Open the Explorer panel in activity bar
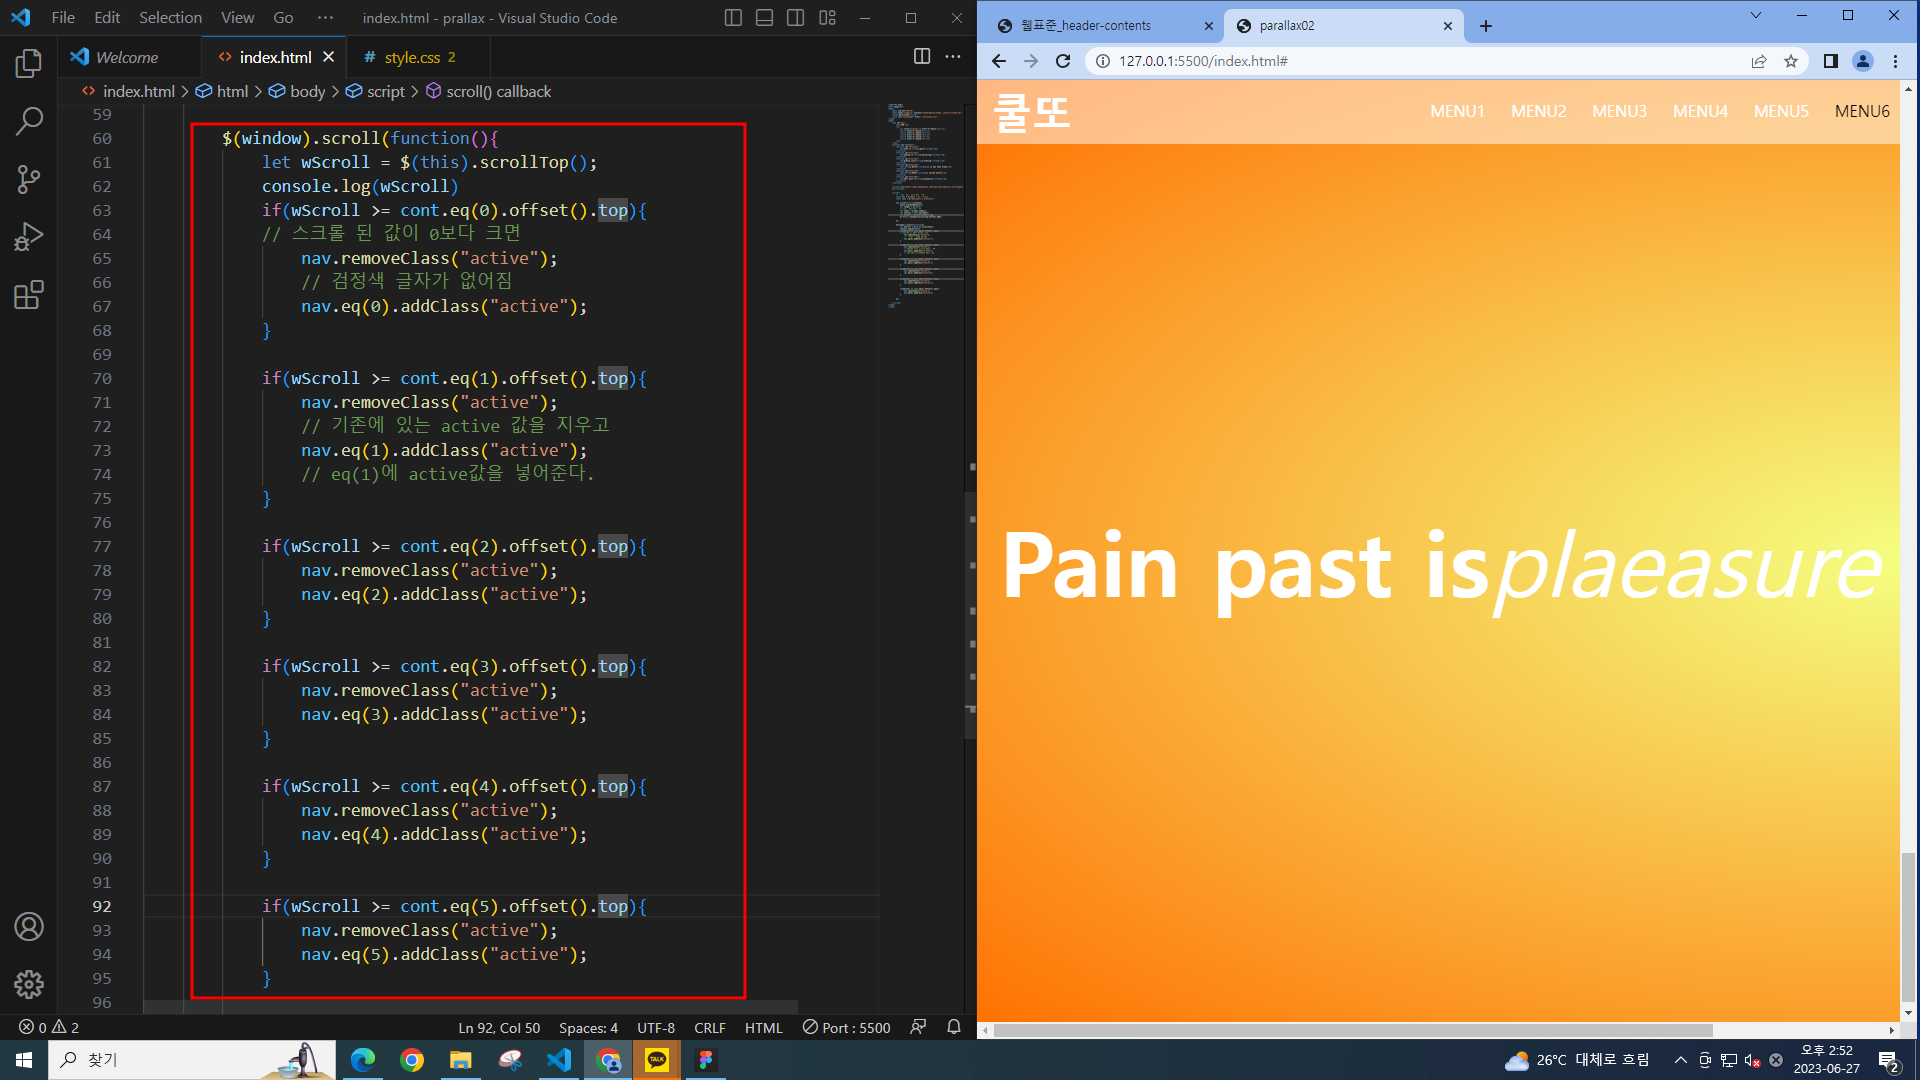1920x1080 pixels. pyautogui.click(x=29, y=64)
